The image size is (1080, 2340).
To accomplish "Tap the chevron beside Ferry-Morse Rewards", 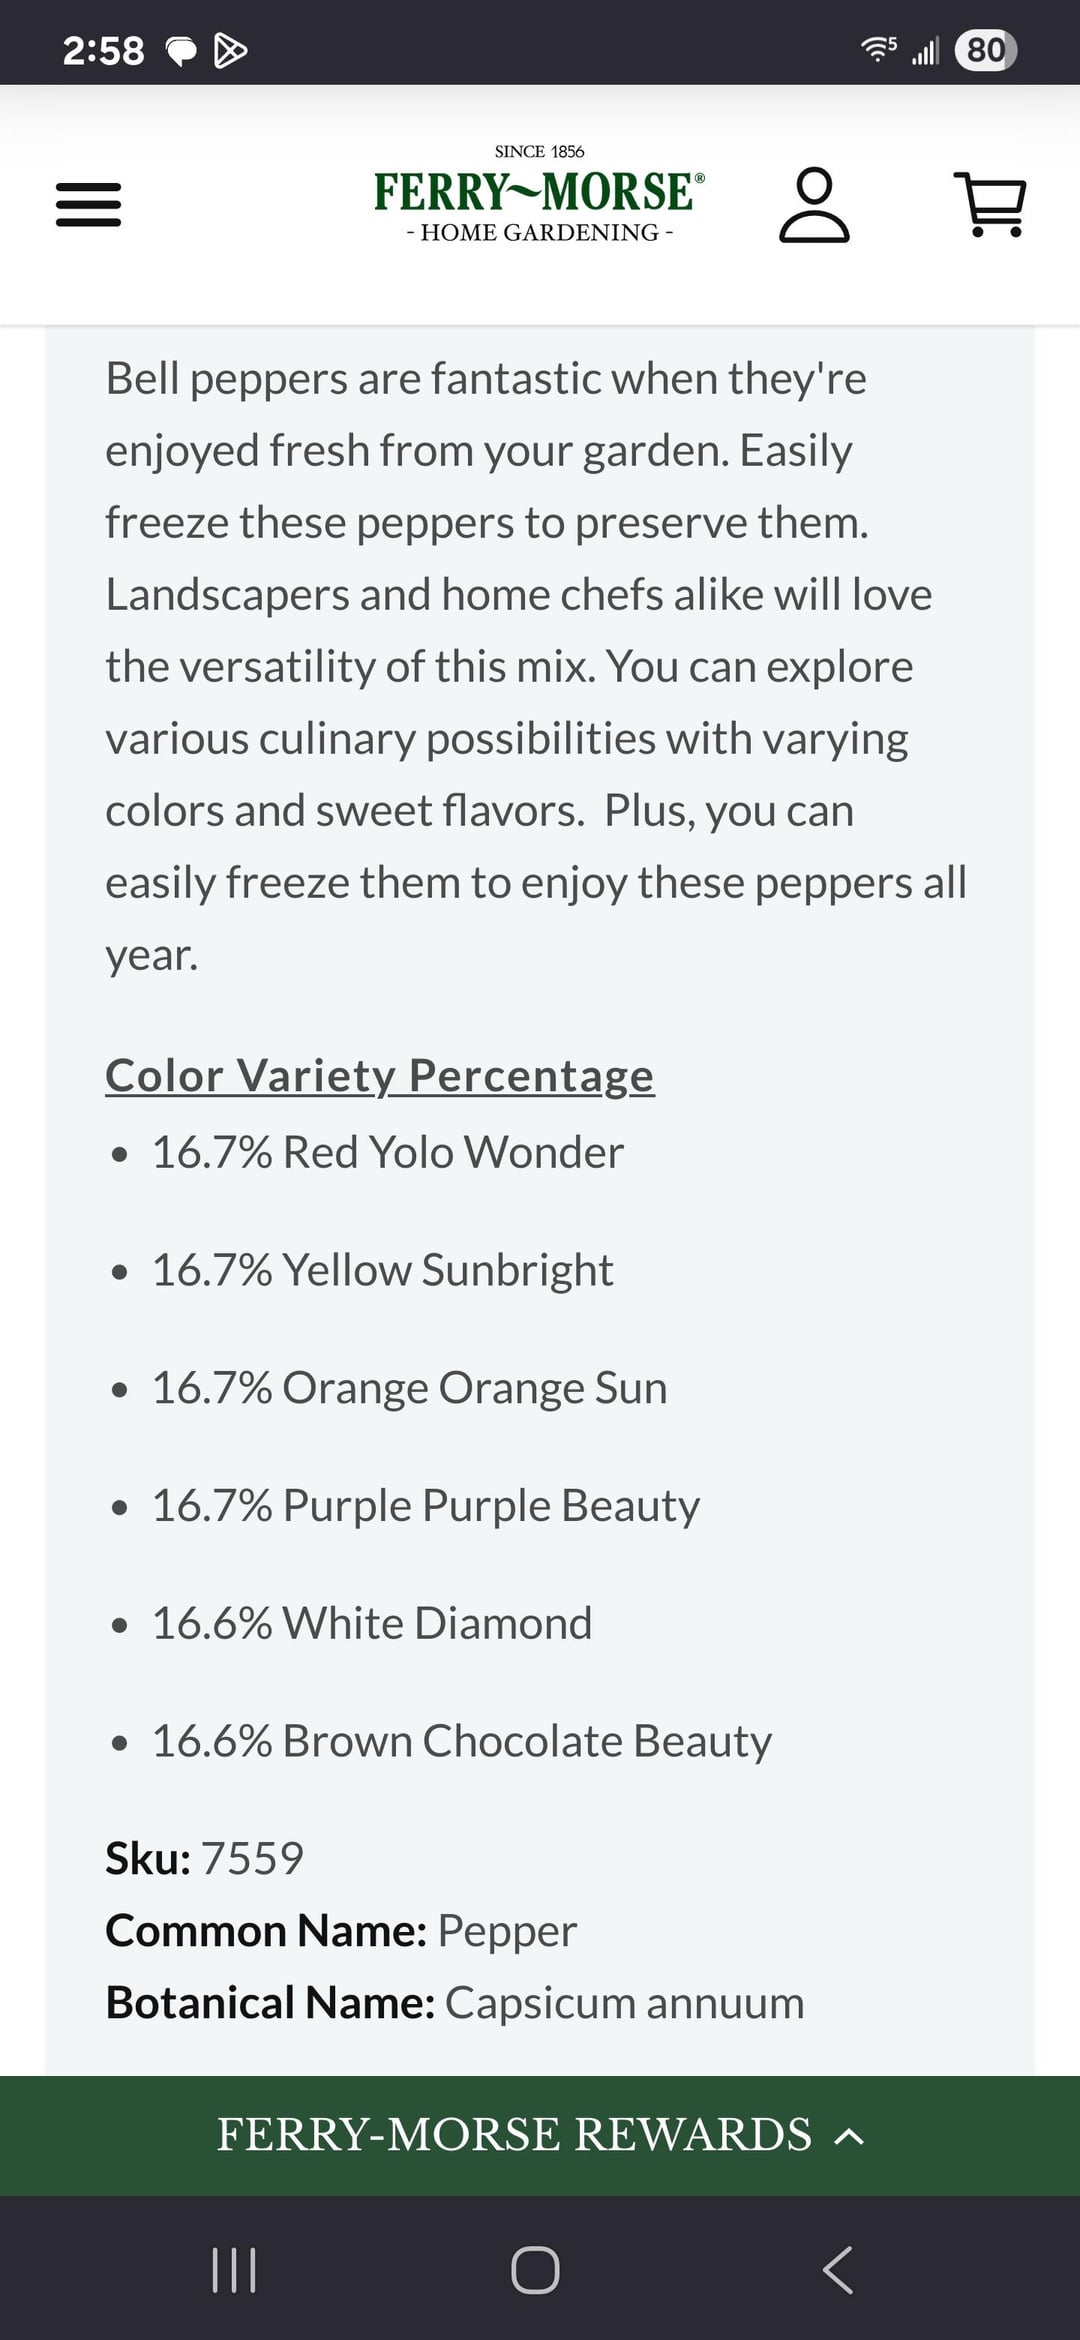I will (849, 2137).
